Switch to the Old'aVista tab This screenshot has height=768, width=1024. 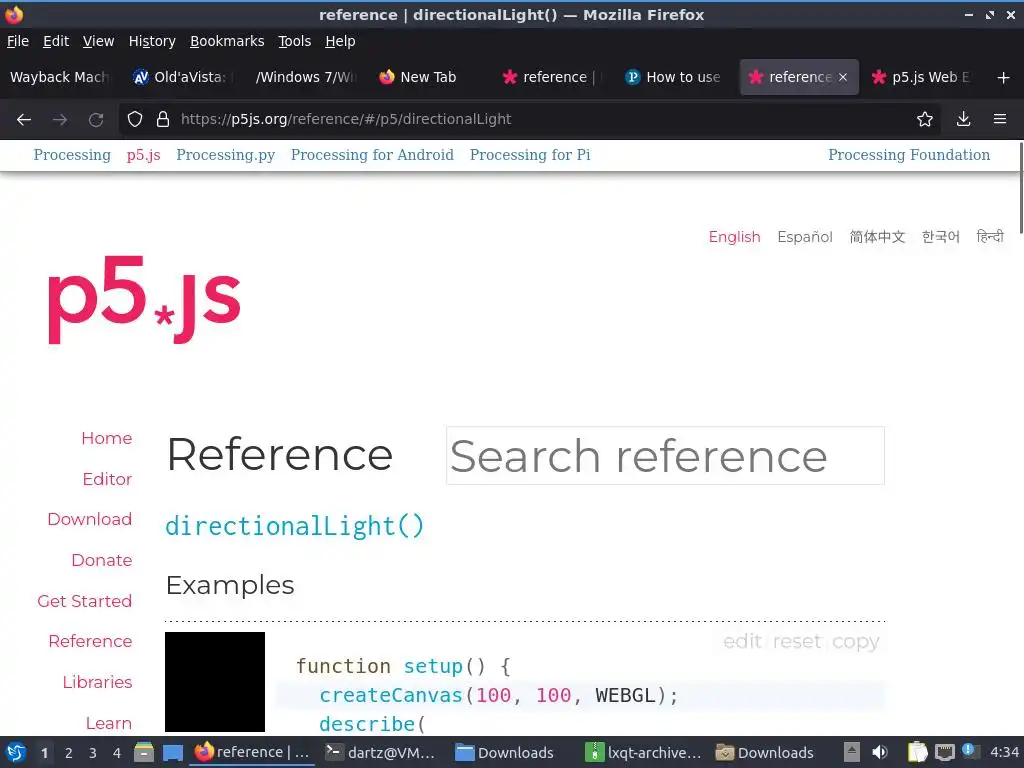[181, 78]
